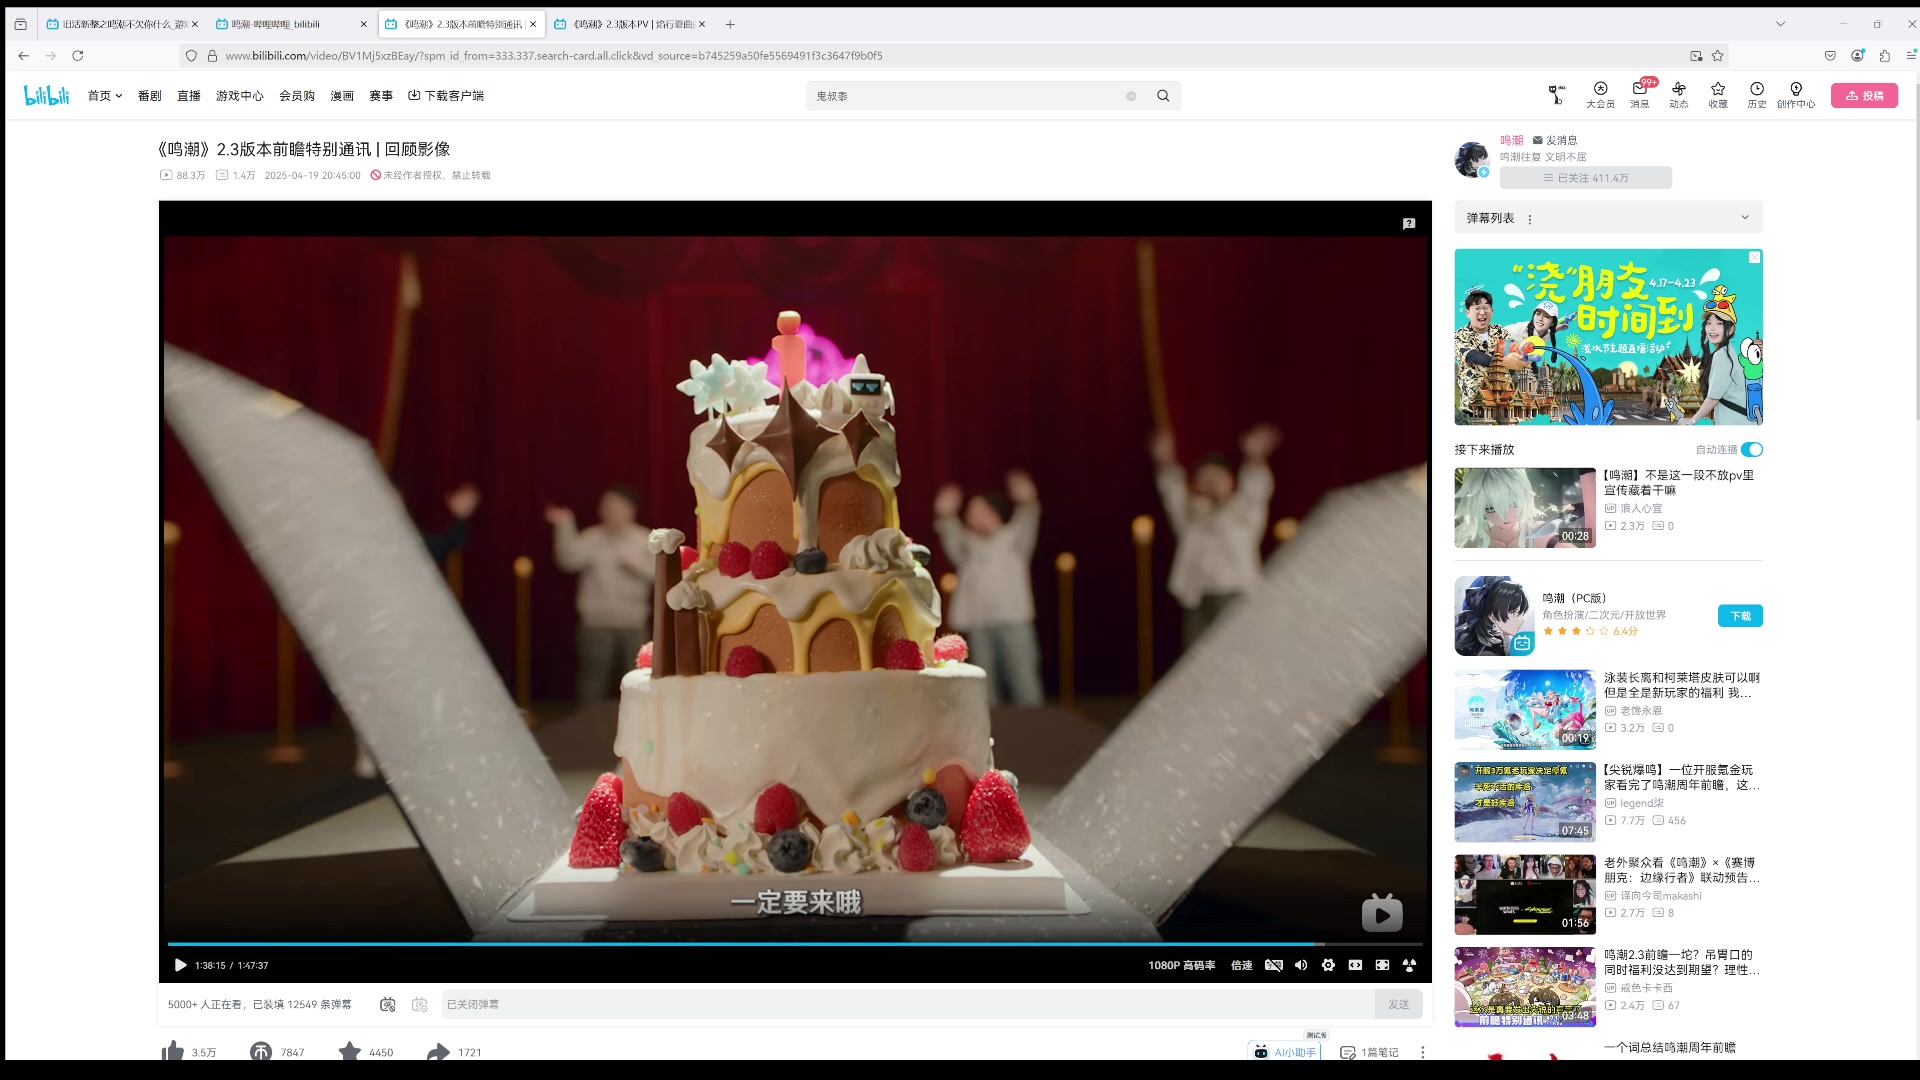Click the 发送 send danmaku button

click(x=1398, y=1004)
